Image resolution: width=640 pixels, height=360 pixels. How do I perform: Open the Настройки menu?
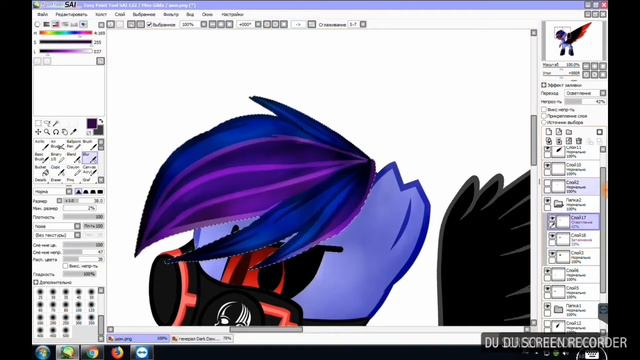[x=232, y=14]
